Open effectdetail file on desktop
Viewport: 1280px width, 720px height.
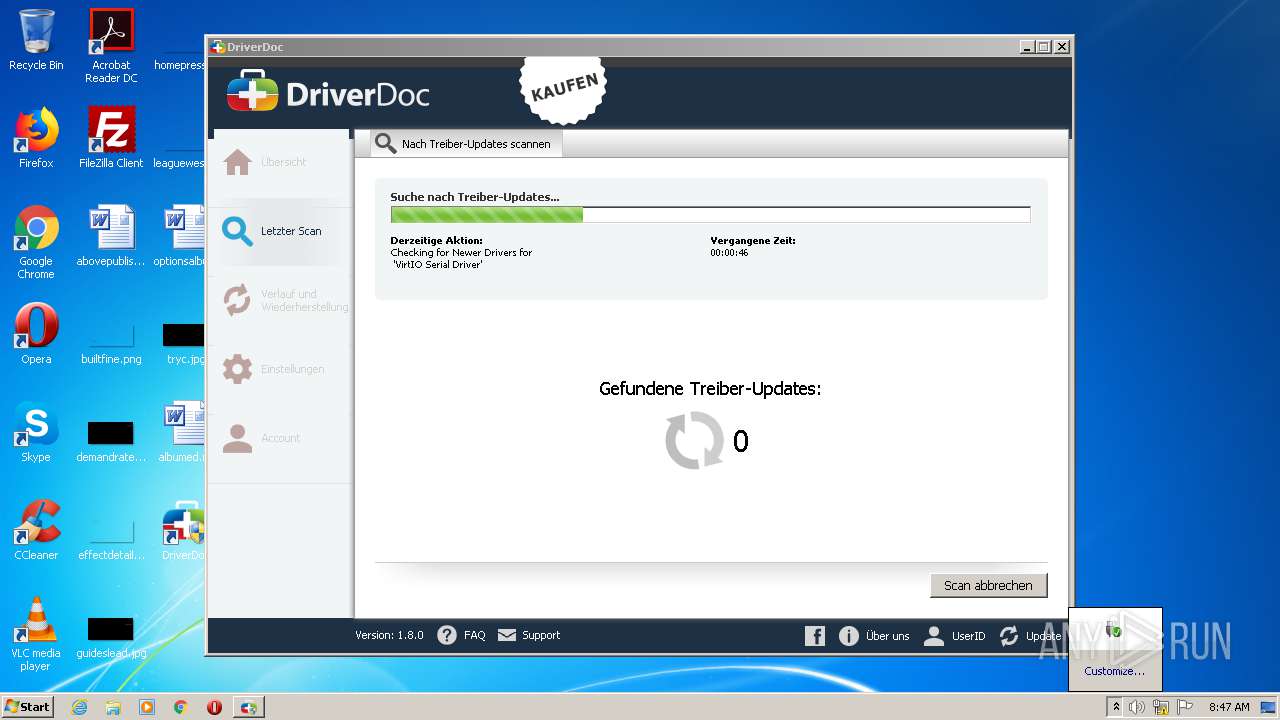(111, 538)
